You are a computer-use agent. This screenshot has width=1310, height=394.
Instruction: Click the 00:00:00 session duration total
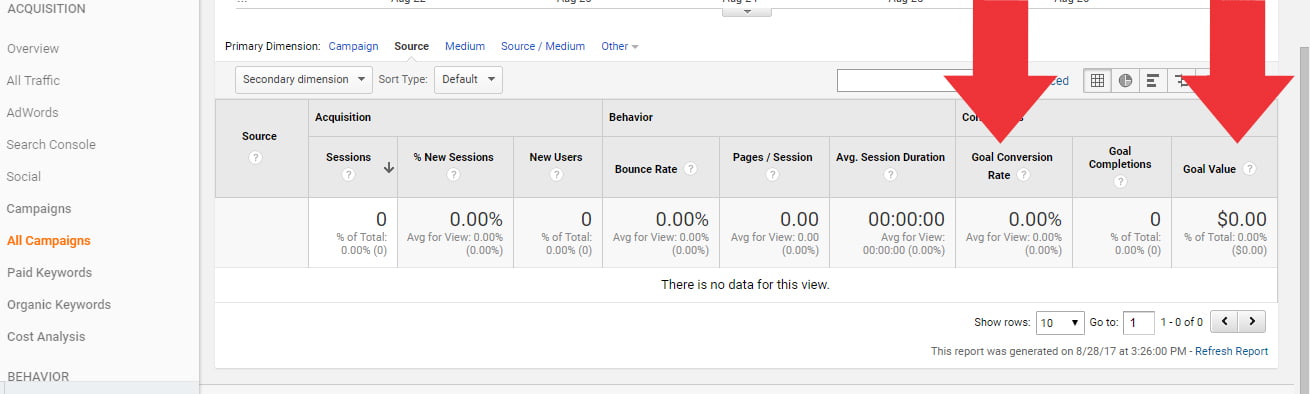(906, 219)
